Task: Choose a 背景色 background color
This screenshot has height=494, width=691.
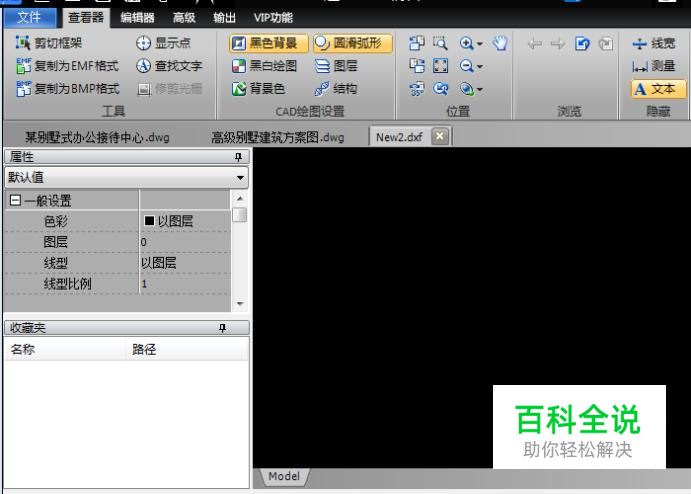Action: (258, 89)
